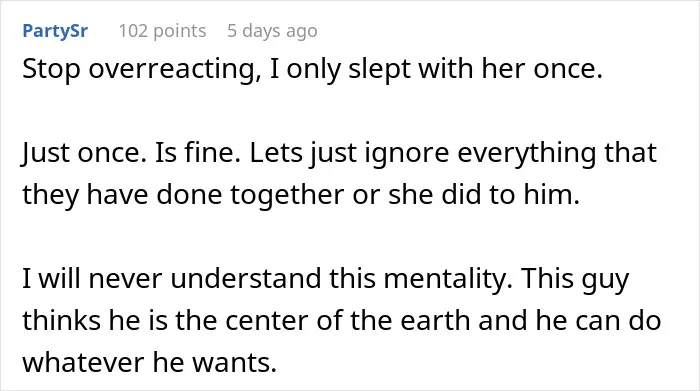Click the word thinks in last paragraph

[x=62, y=321]
